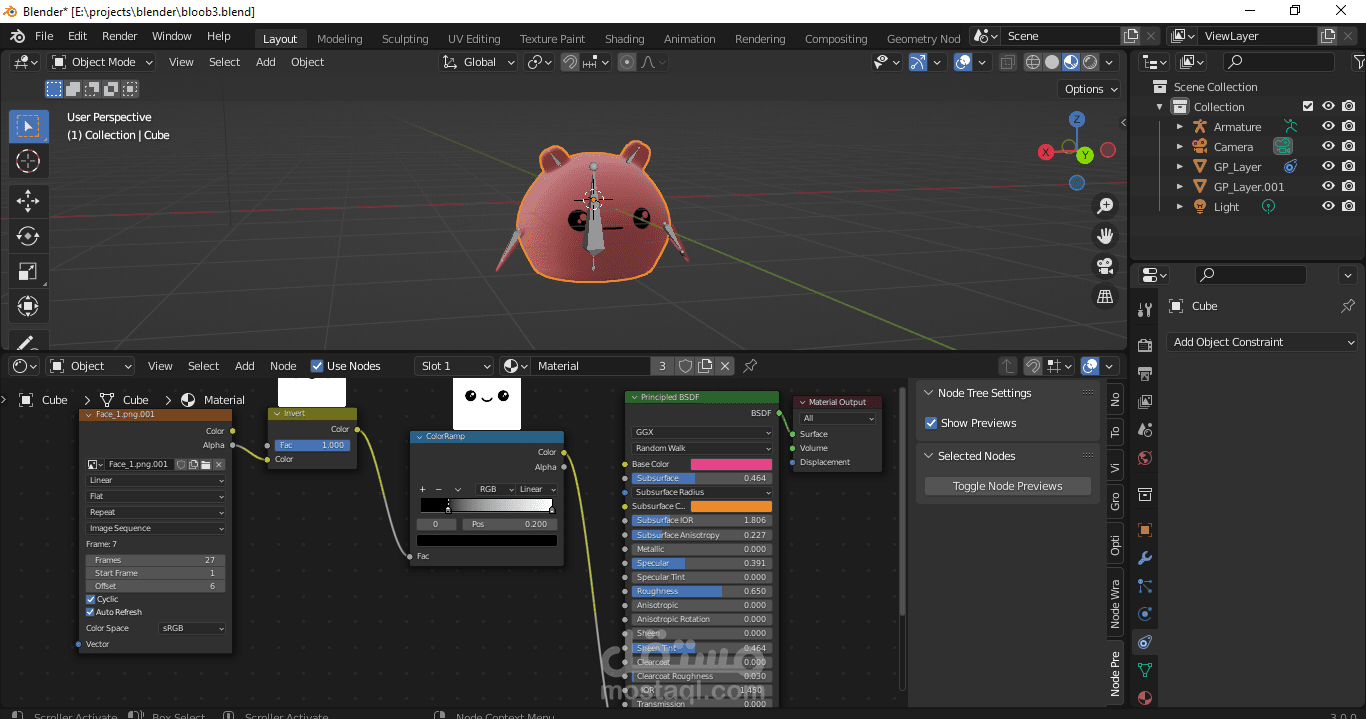The image size is (1366, 719).
Task: Click the Base Color pink swatch
Action: [732, 464]
